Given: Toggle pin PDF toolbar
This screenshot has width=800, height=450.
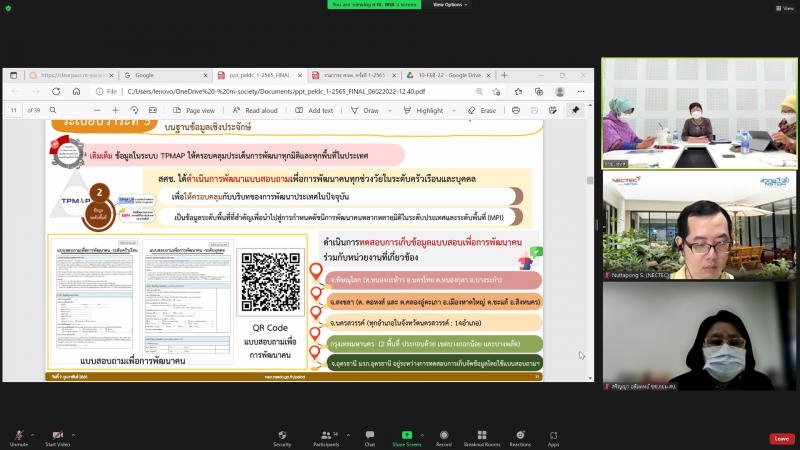Looking at the screenshot, I should coord(576,110).
